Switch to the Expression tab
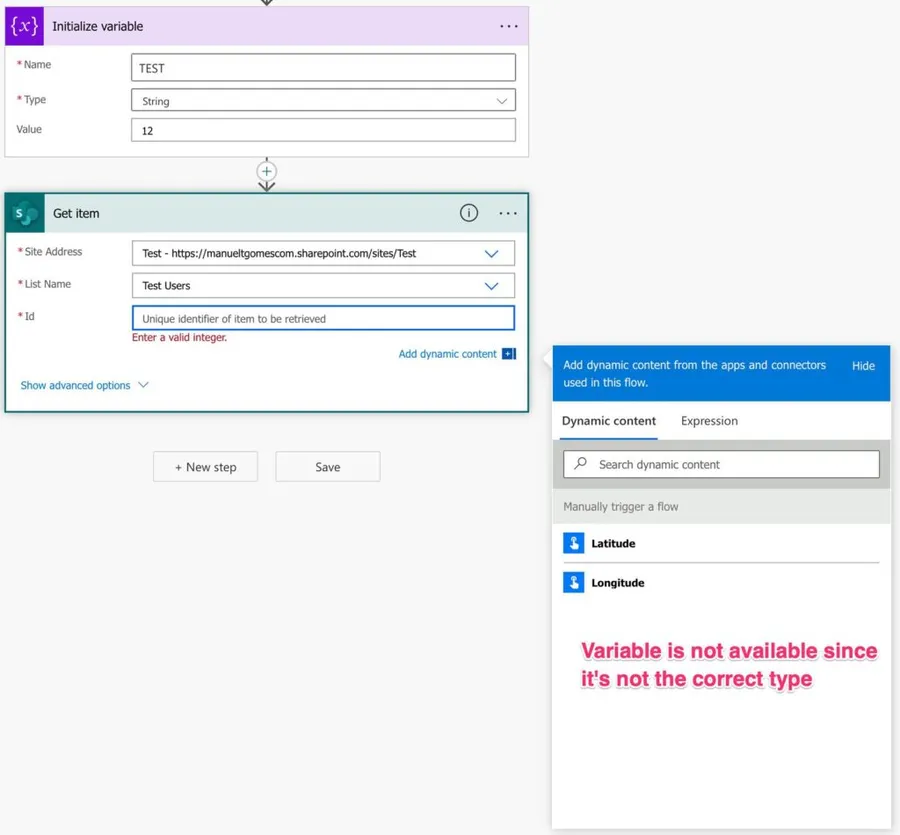This screenshot has height=835, width=900. (709, 421)
